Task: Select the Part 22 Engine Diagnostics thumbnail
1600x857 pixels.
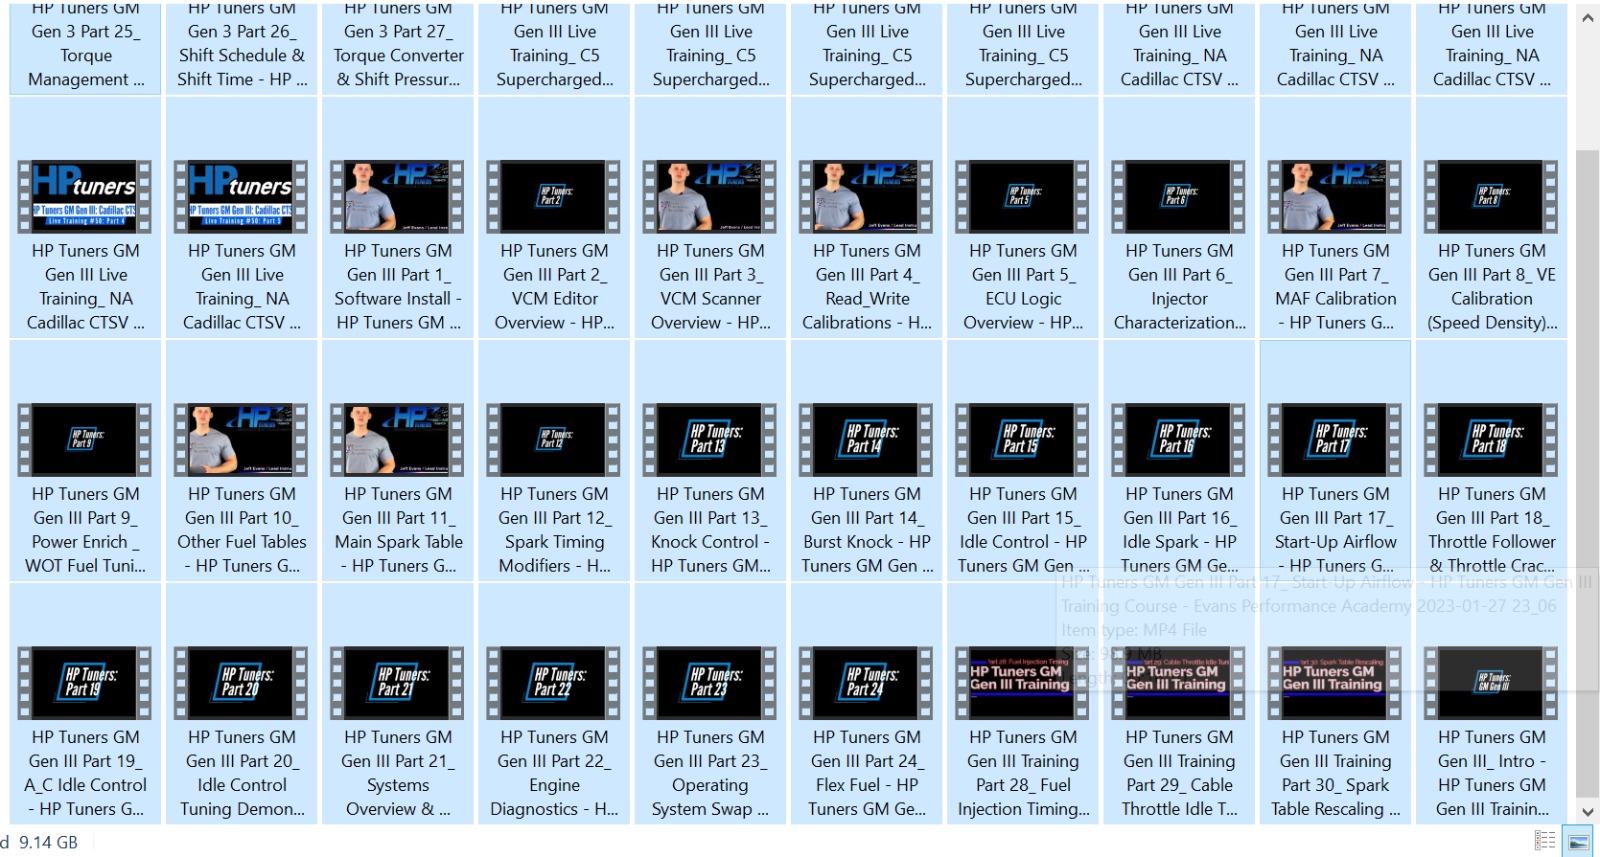Action: (553, 683)
